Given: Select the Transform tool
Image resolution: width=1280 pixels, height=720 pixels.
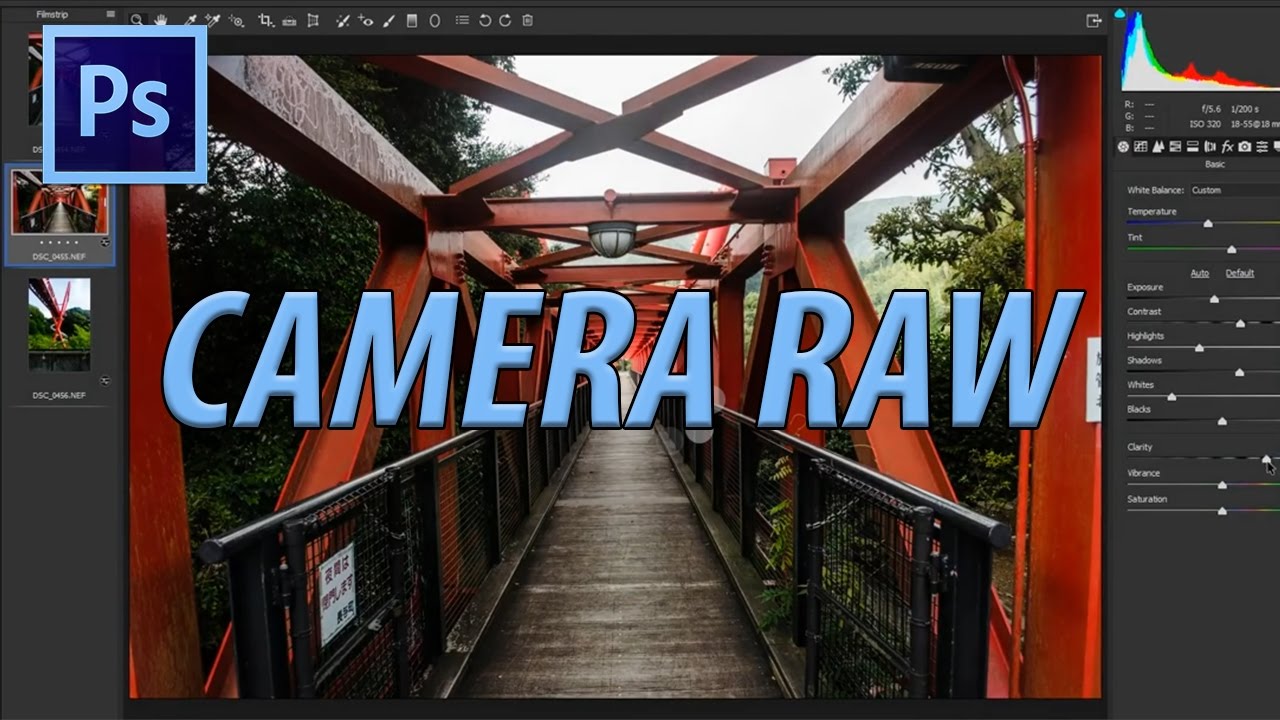Looking at the screenshot, I should (x=313, y=20).
